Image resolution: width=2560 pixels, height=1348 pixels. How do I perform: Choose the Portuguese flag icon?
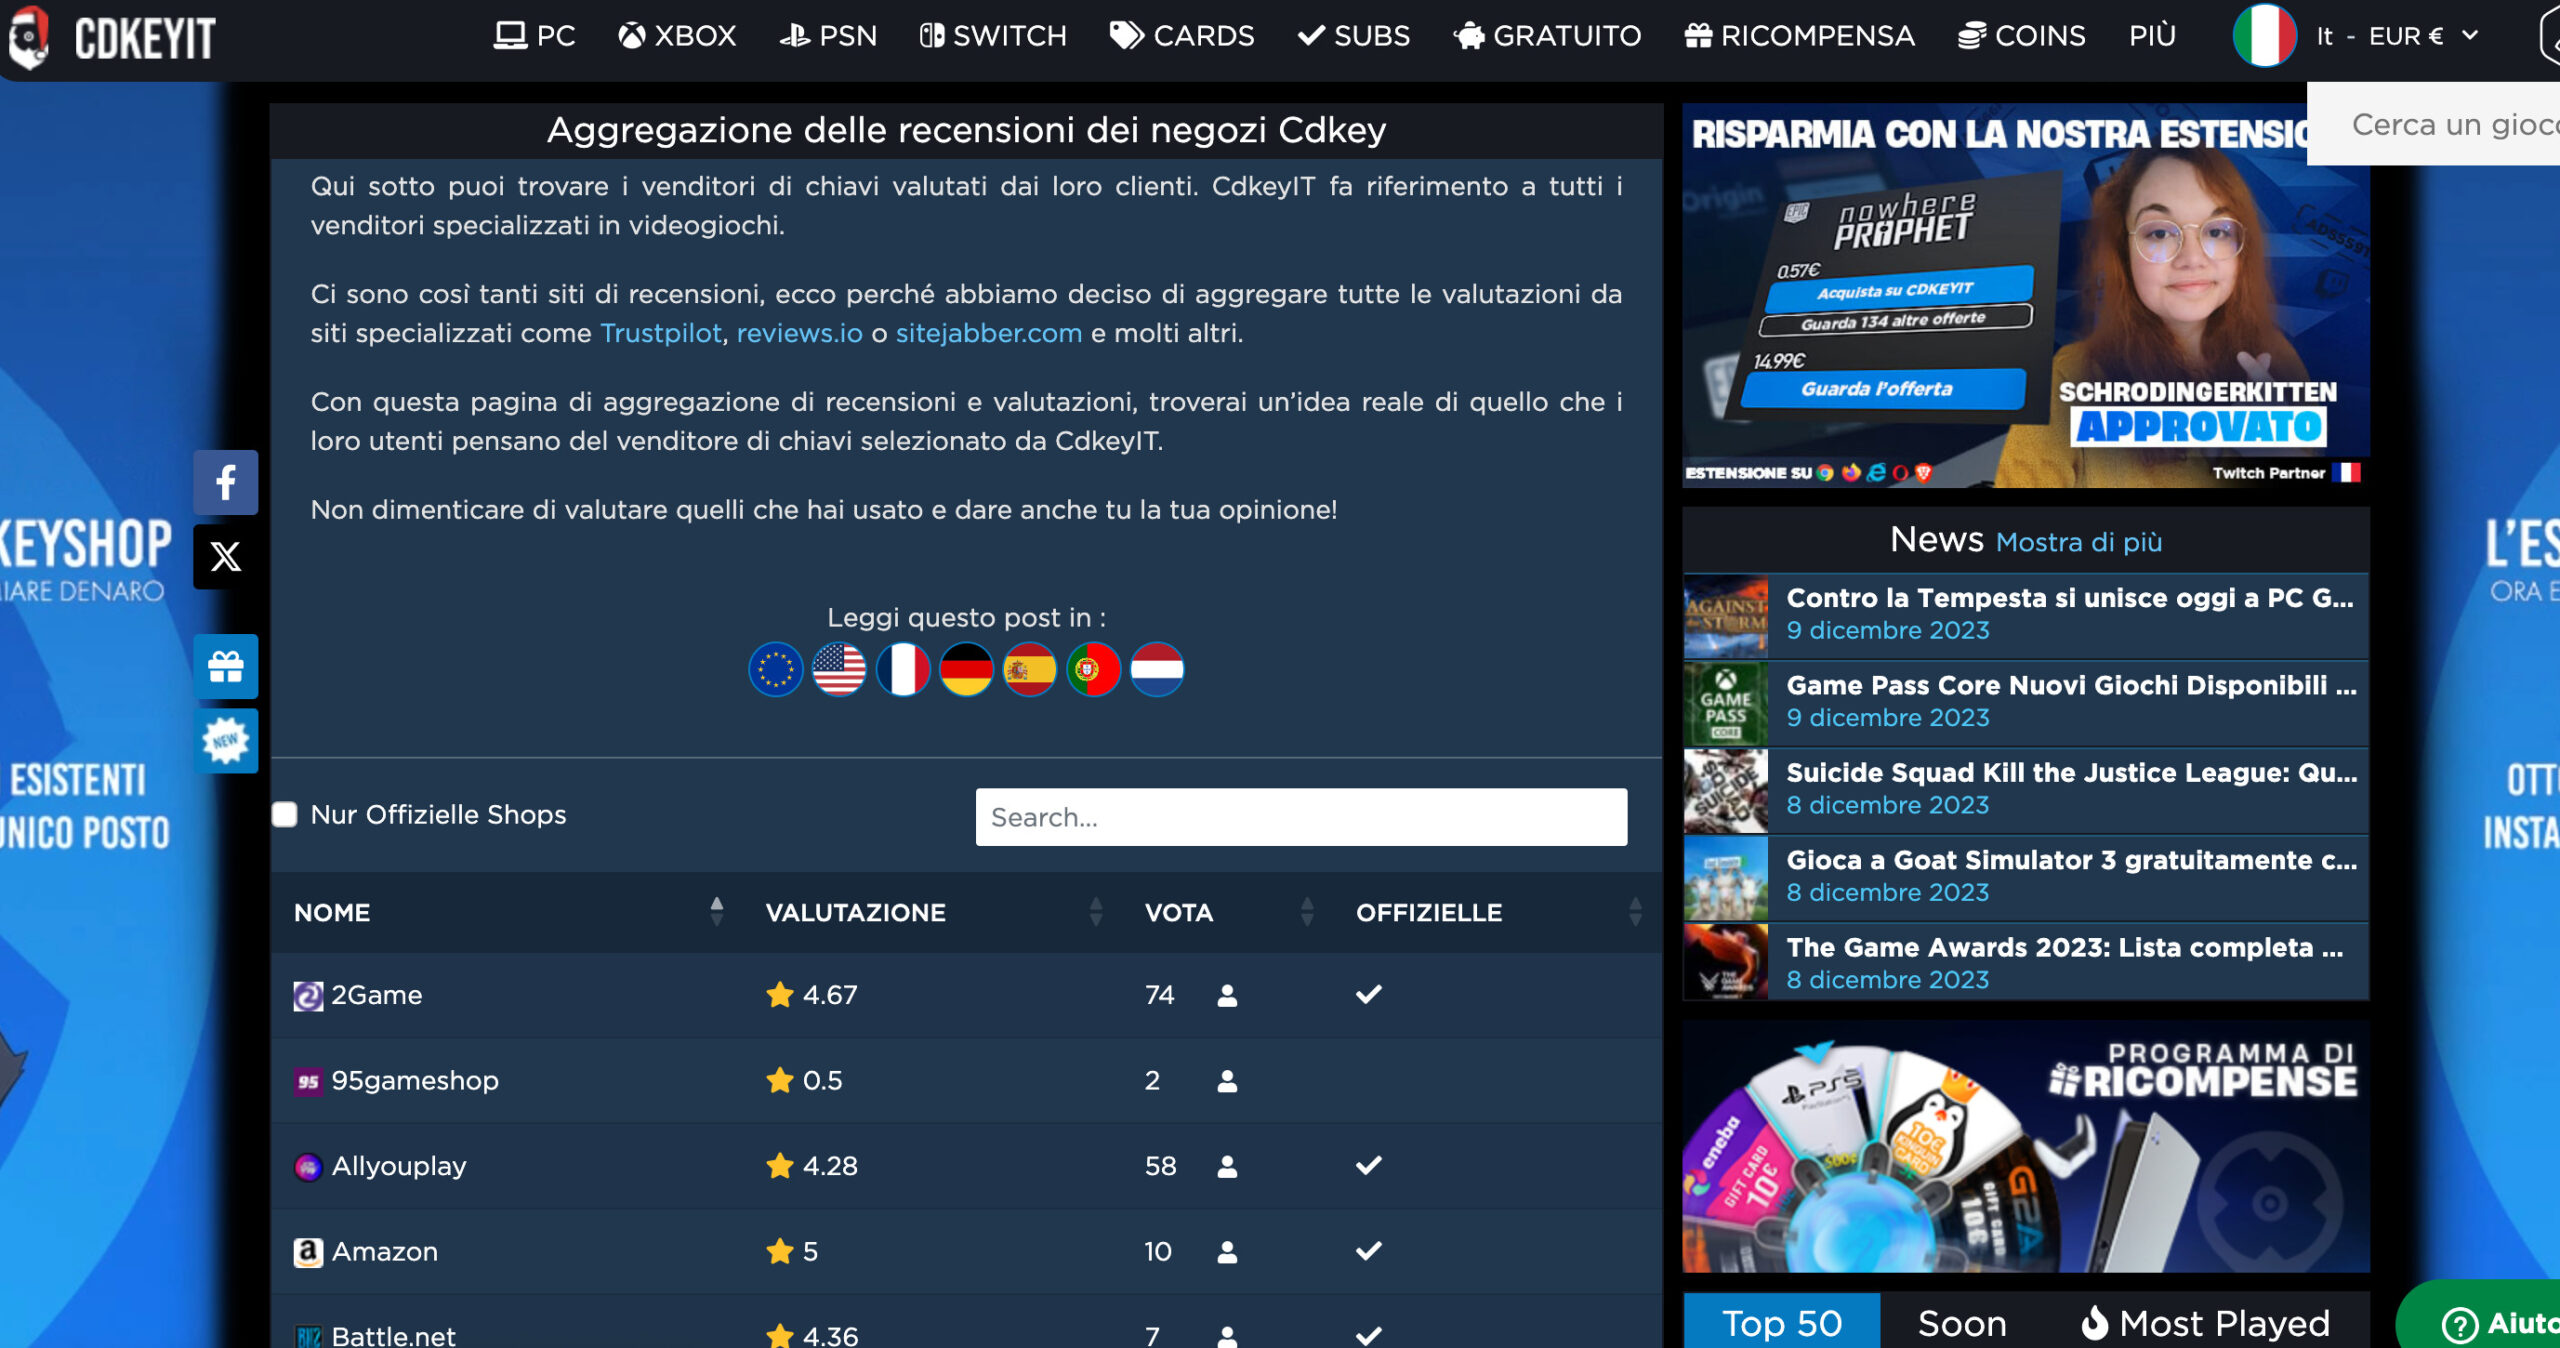[x=1093, y=669]
